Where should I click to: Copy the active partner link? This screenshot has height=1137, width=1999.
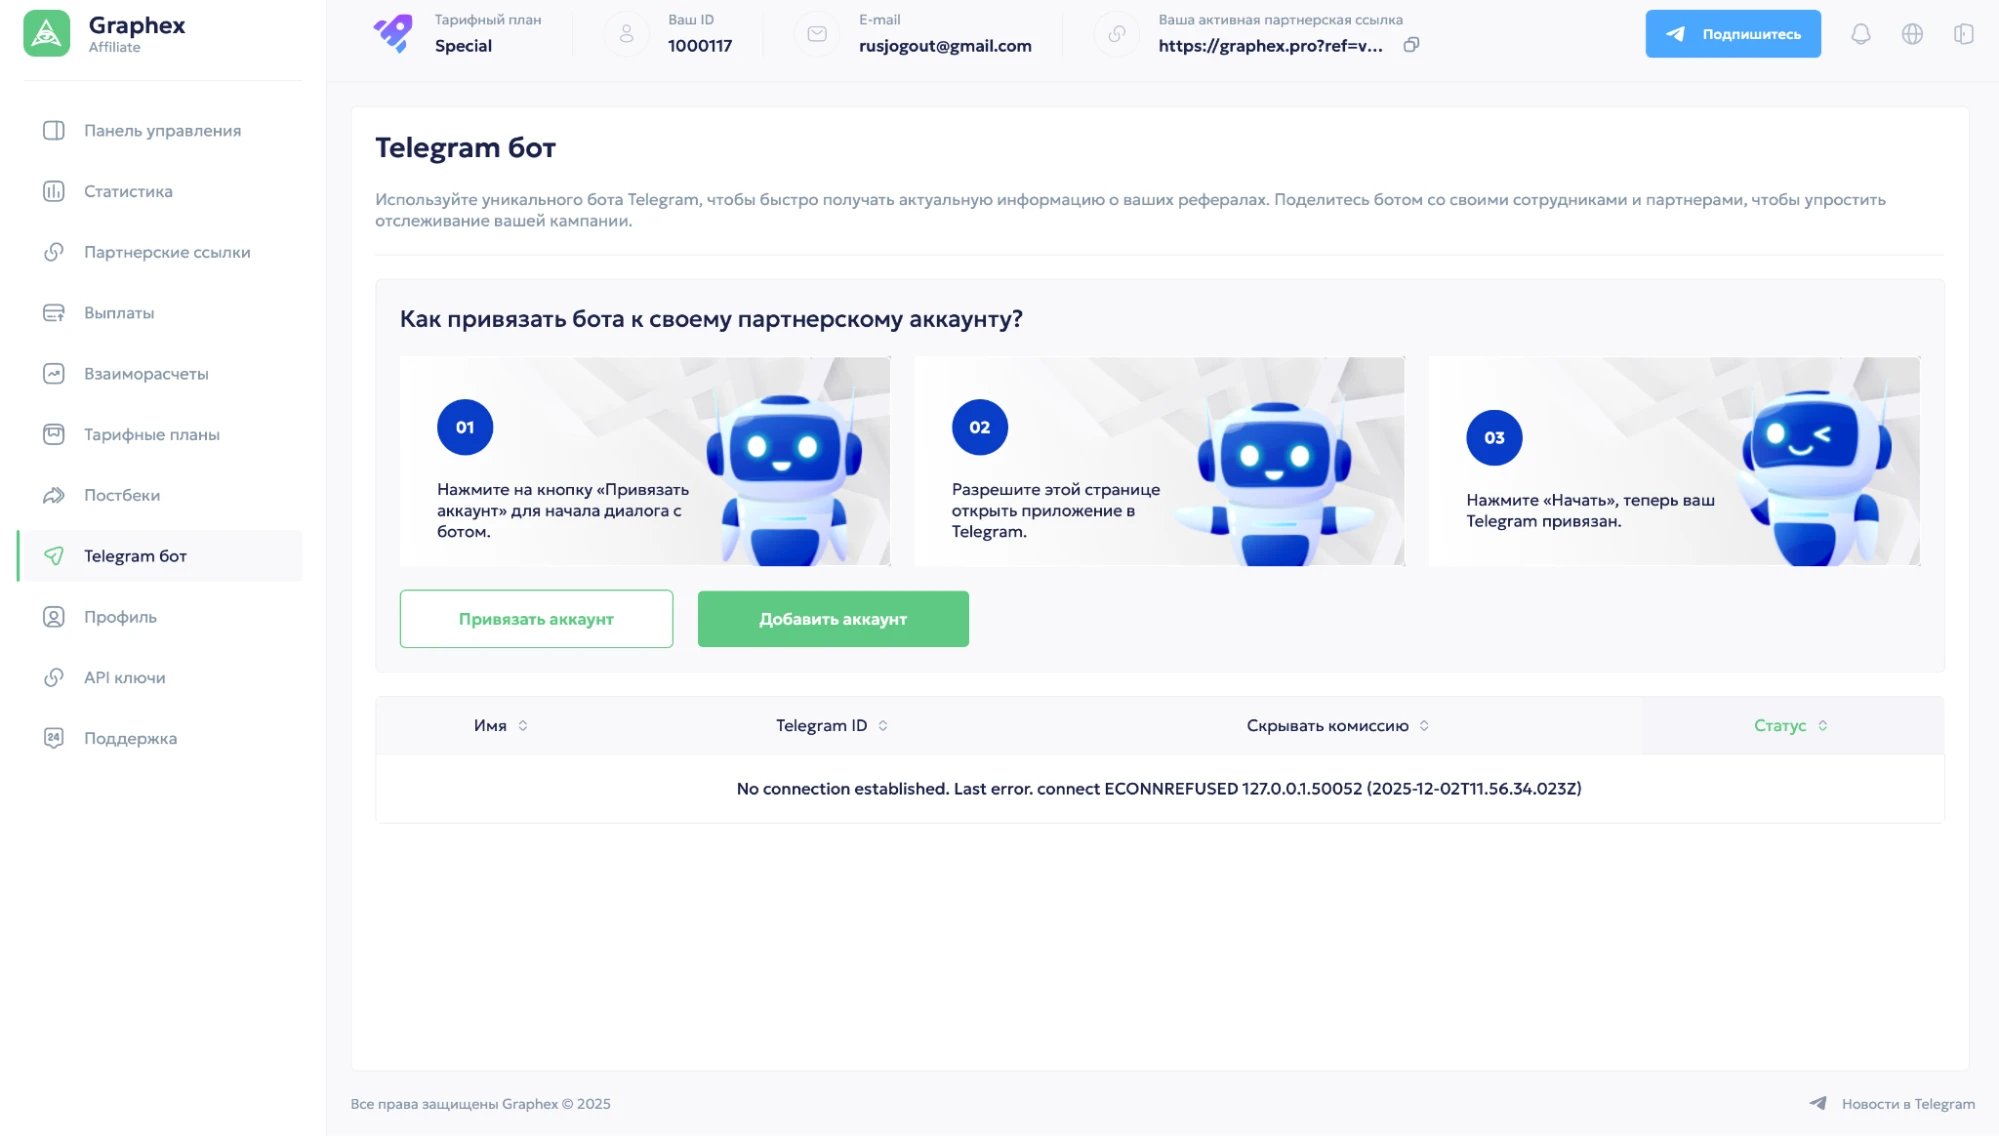1411,45
